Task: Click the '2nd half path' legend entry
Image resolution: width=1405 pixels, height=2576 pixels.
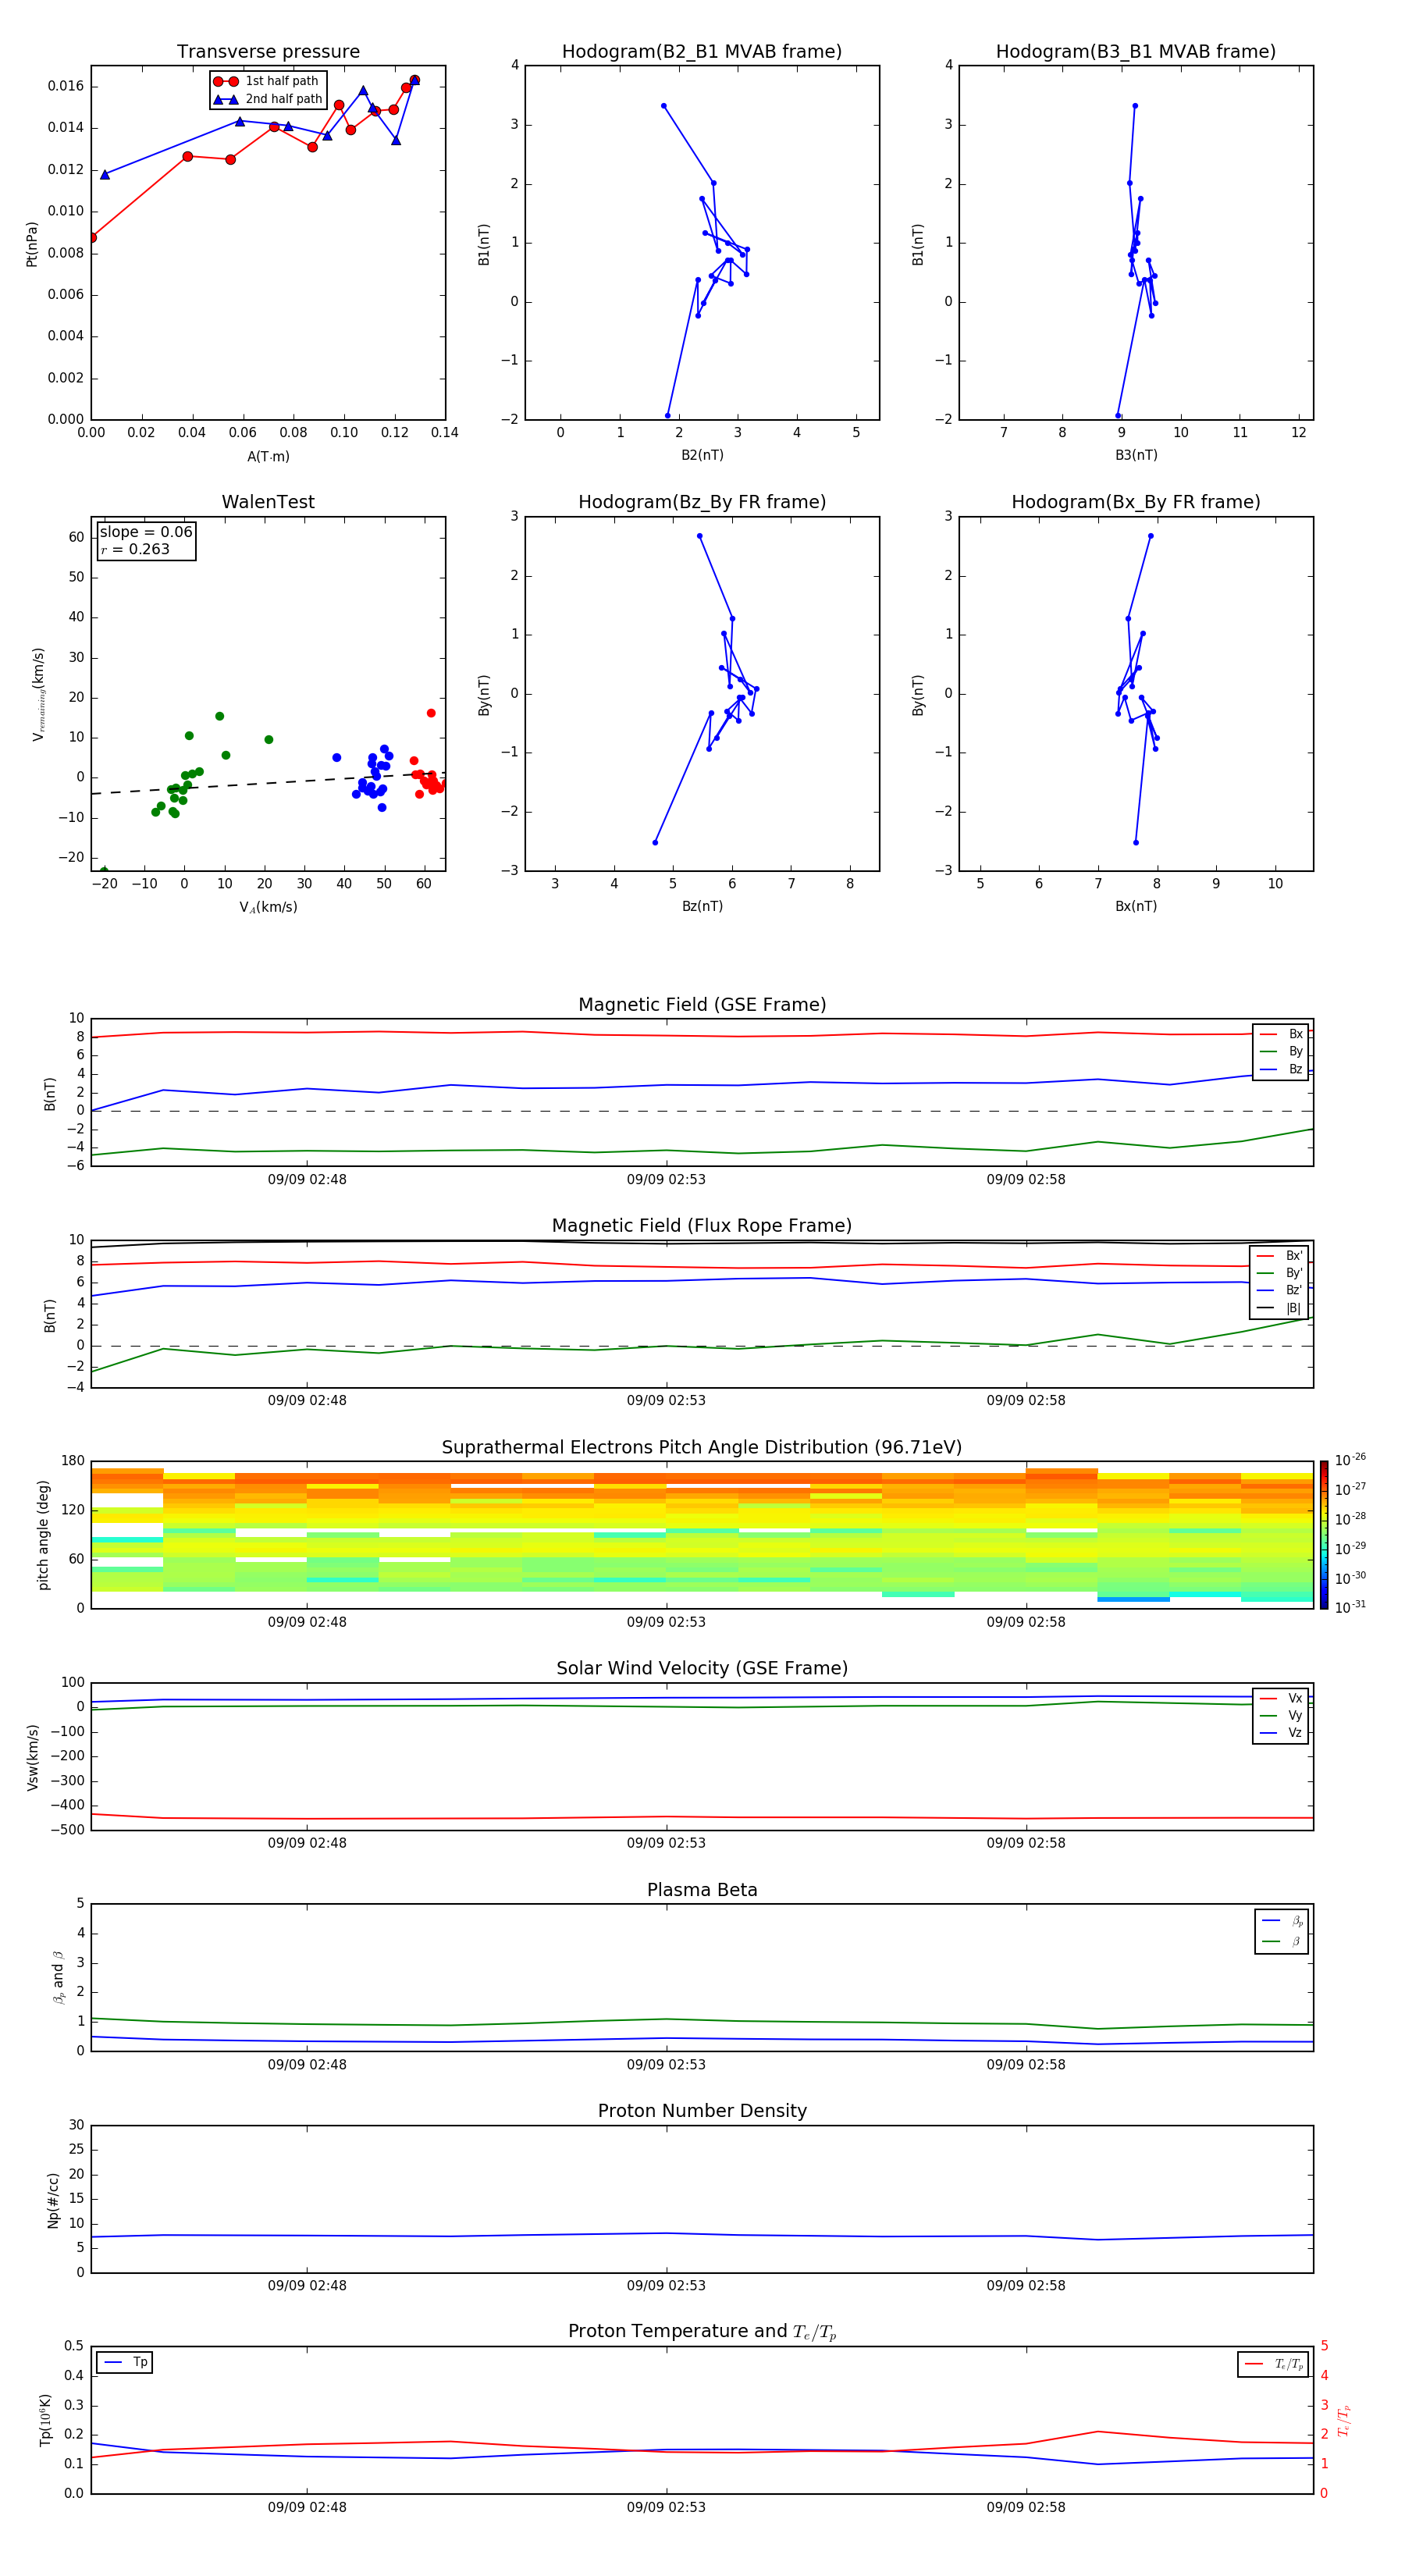Action: pos(267,99)
